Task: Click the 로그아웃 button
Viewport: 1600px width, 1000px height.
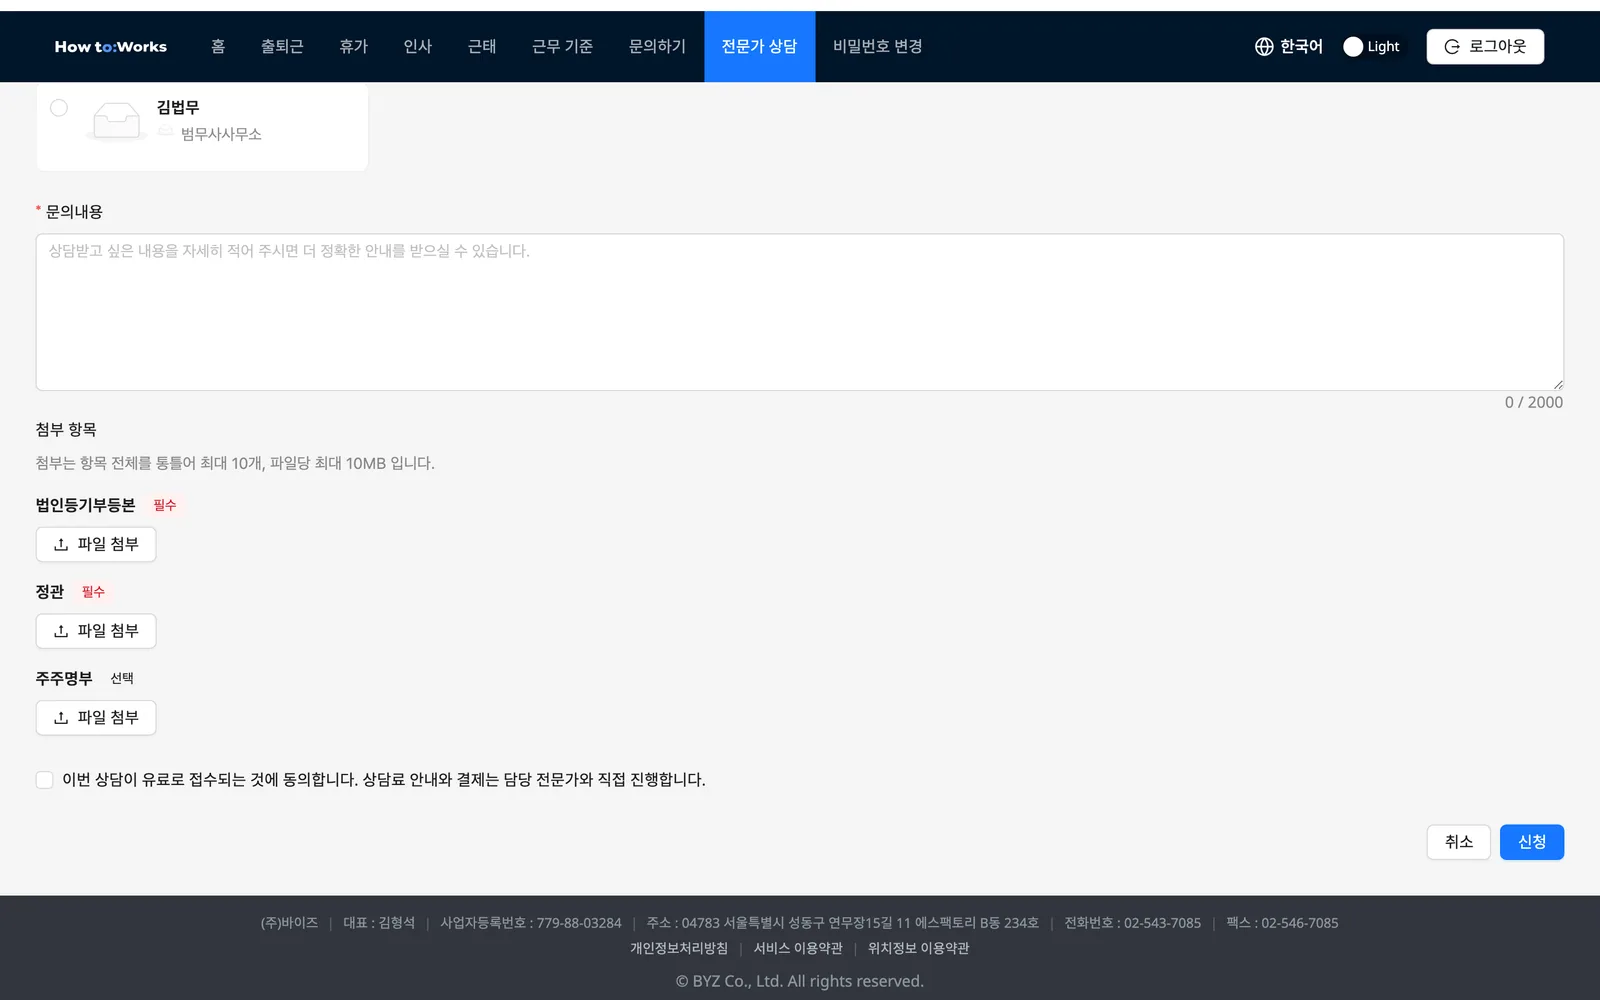Action: (1485, 47)
